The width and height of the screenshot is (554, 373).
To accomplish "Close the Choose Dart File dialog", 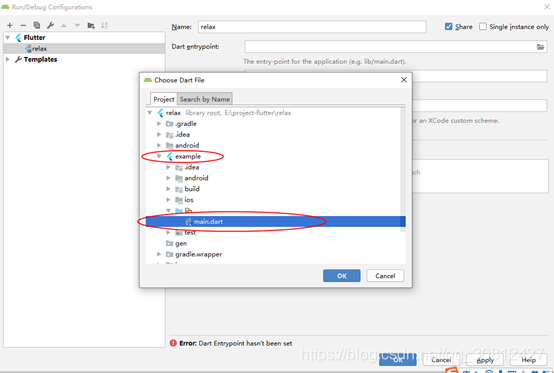I will pos(404,80).
